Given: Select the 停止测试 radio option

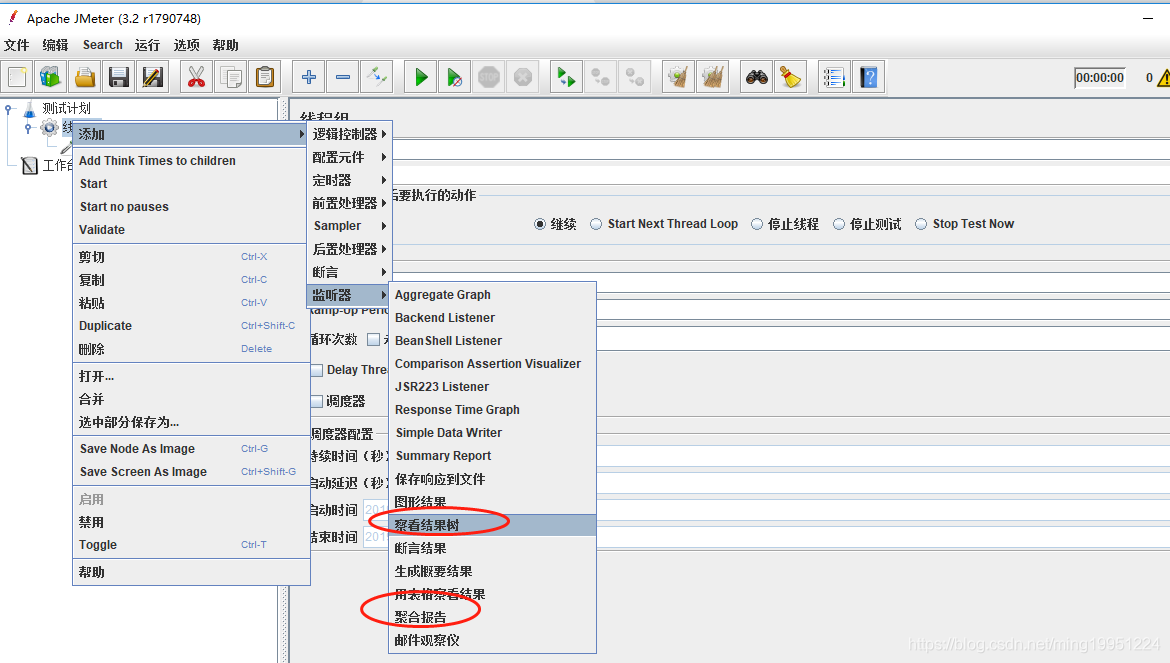Looking at the screenshot, I should [x=839, y=224].
